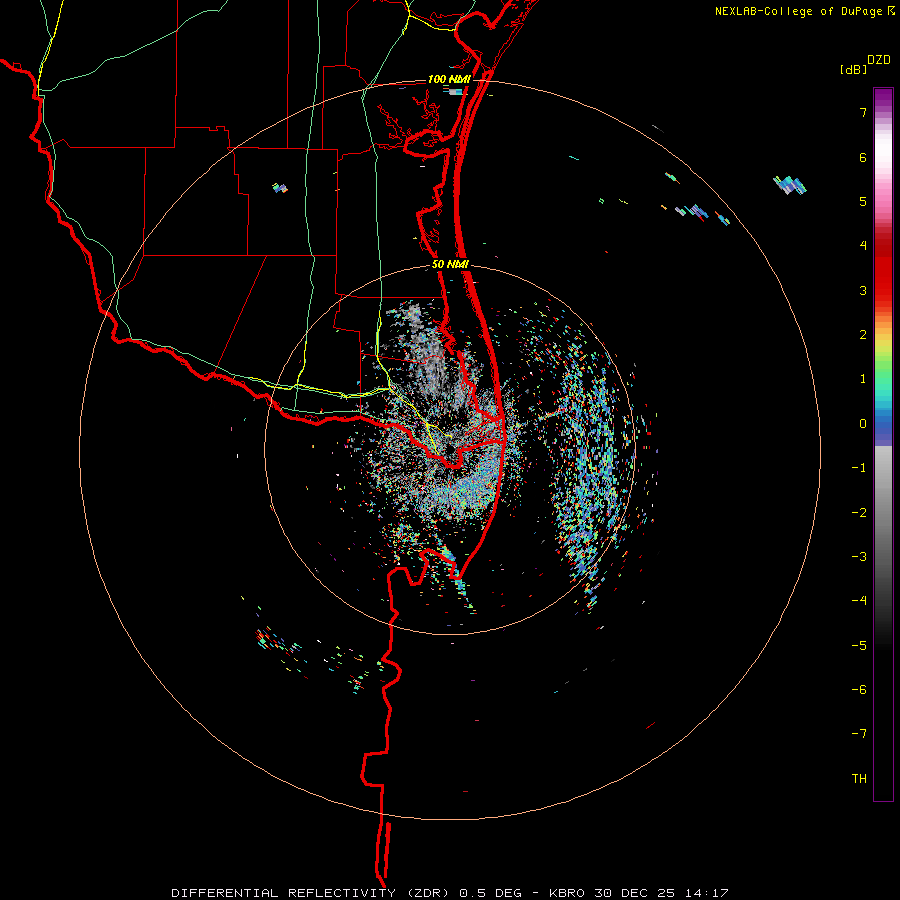Click the DZD legend title
The height and width of the screenshot is (900, 900).
pyautogui.click(x=879, y=60)
